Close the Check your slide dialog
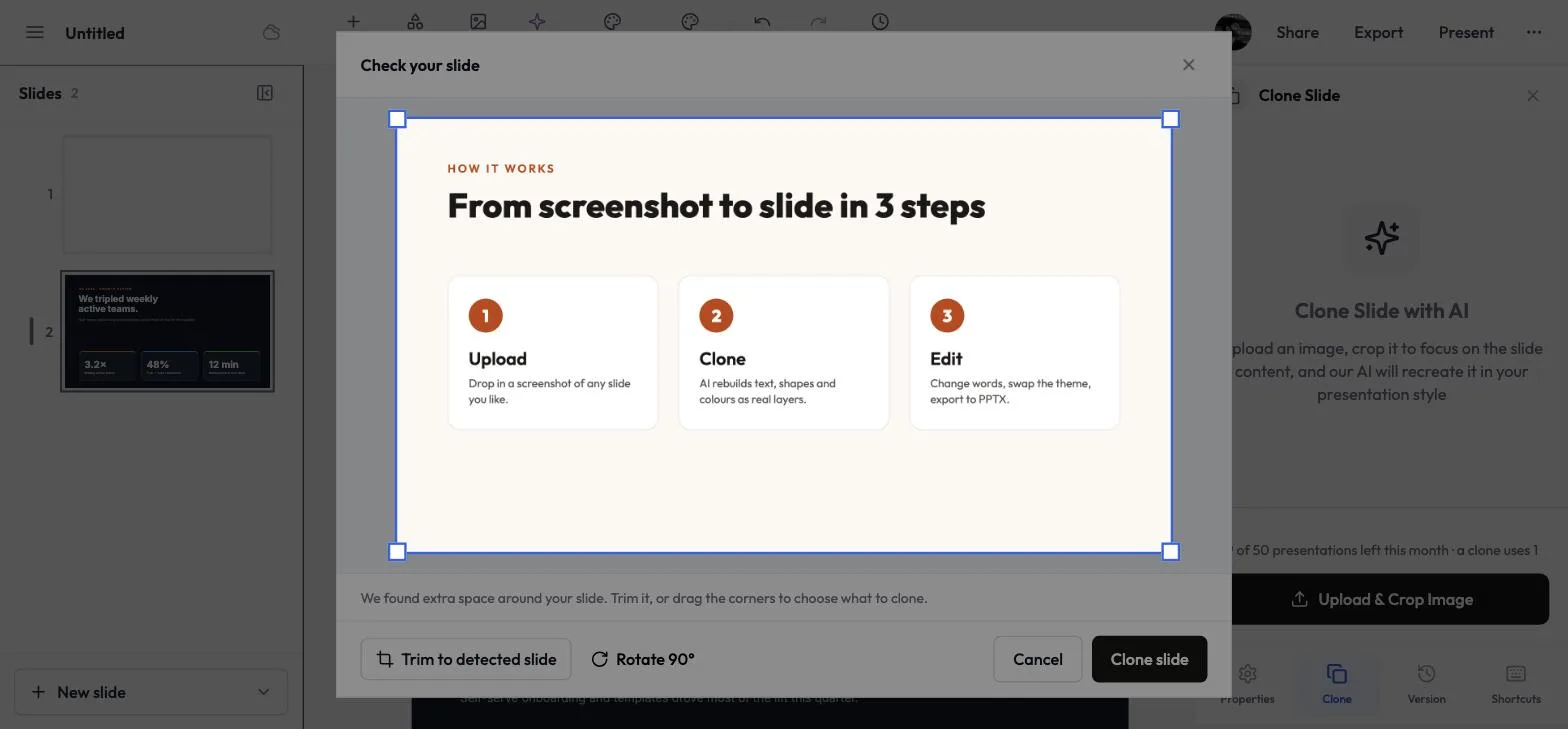The image size is (1568, 729). [x=1188, y=65]
